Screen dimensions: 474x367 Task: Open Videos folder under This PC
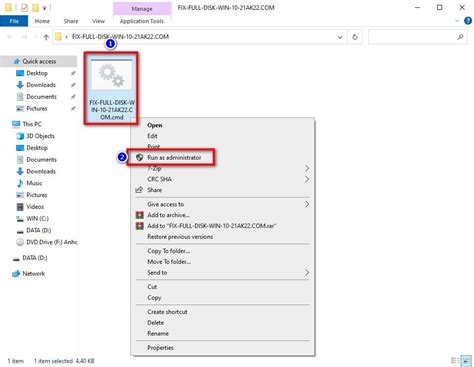coord(35,207)
